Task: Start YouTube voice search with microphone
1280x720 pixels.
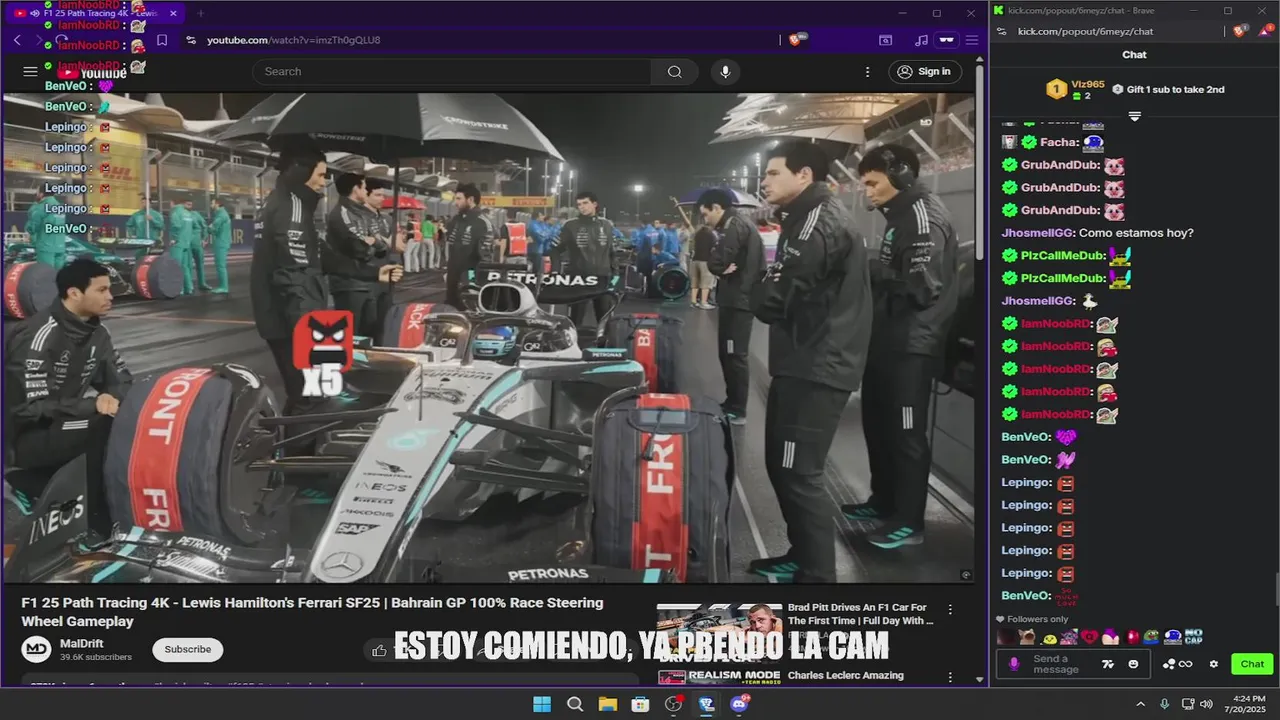Action: (x=725, y=71)
